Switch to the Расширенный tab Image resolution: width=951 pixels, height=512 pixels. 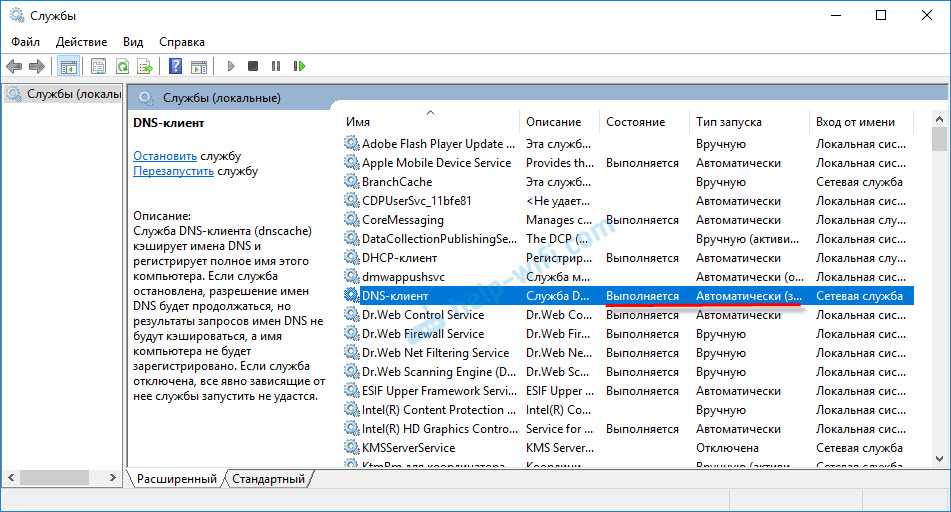[x=177, y=479]
